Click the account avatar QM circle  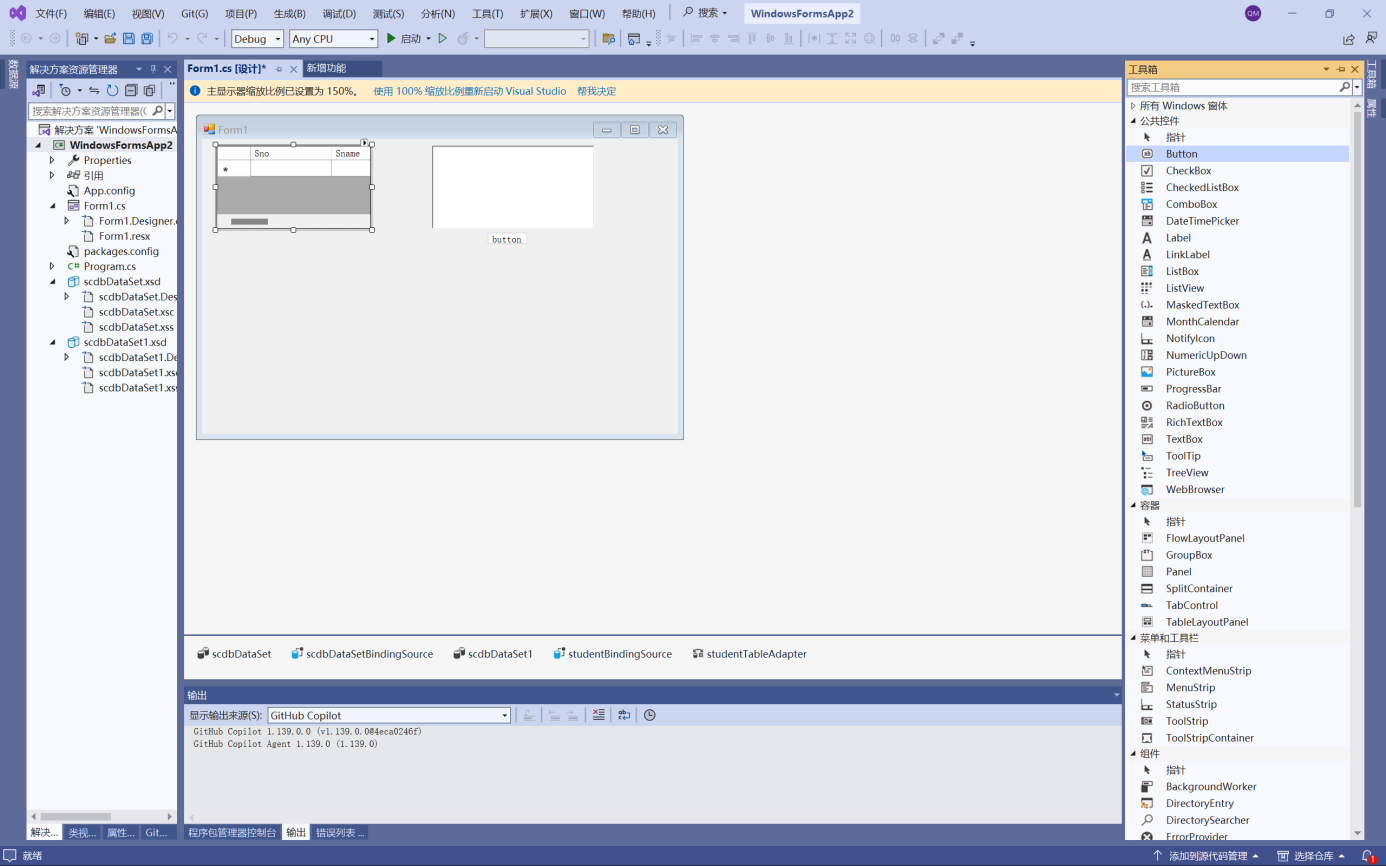(x=1253, y=13)
